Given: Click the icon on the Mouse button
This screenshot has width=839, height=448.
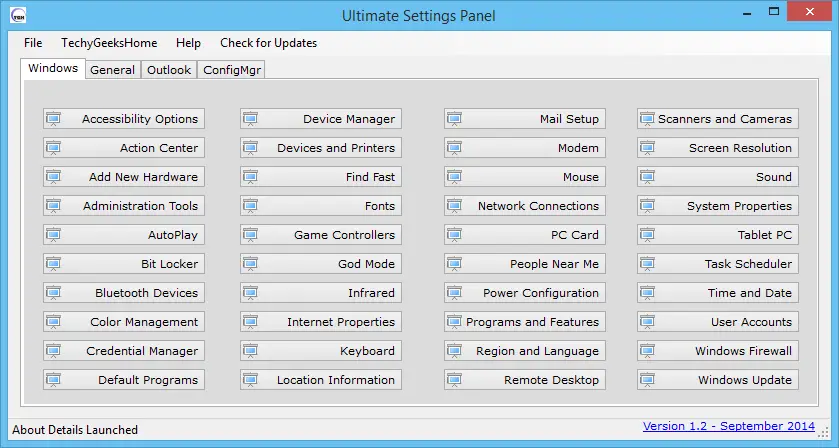Looking at the screenshot, I should (x=454, y=177).
